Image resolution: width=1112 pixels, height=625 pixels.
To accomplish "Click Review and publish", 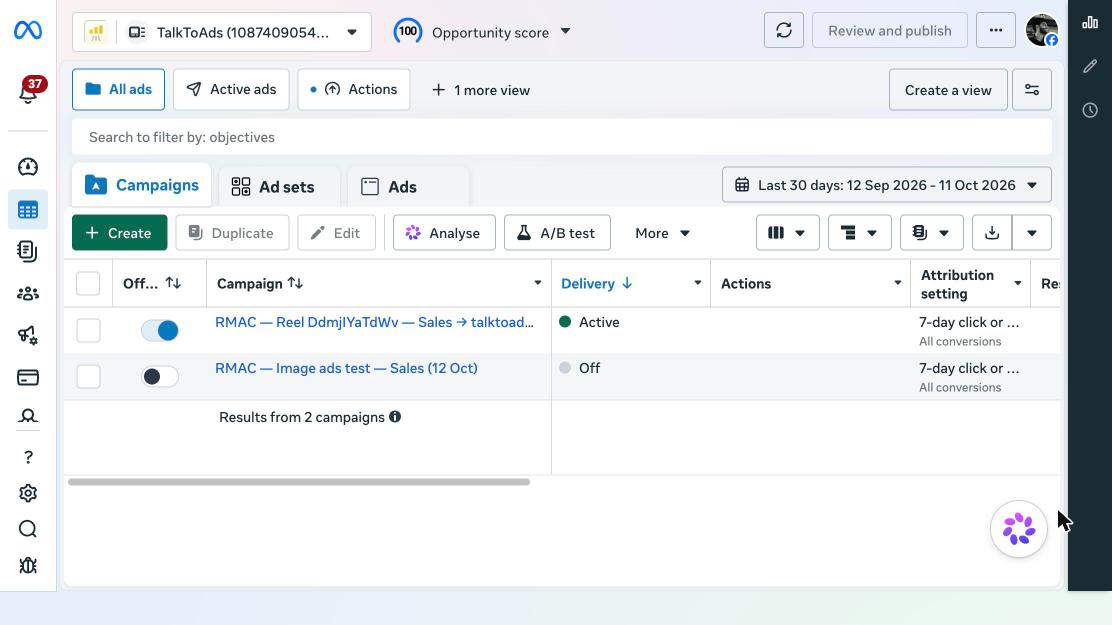I will (889, 31).
